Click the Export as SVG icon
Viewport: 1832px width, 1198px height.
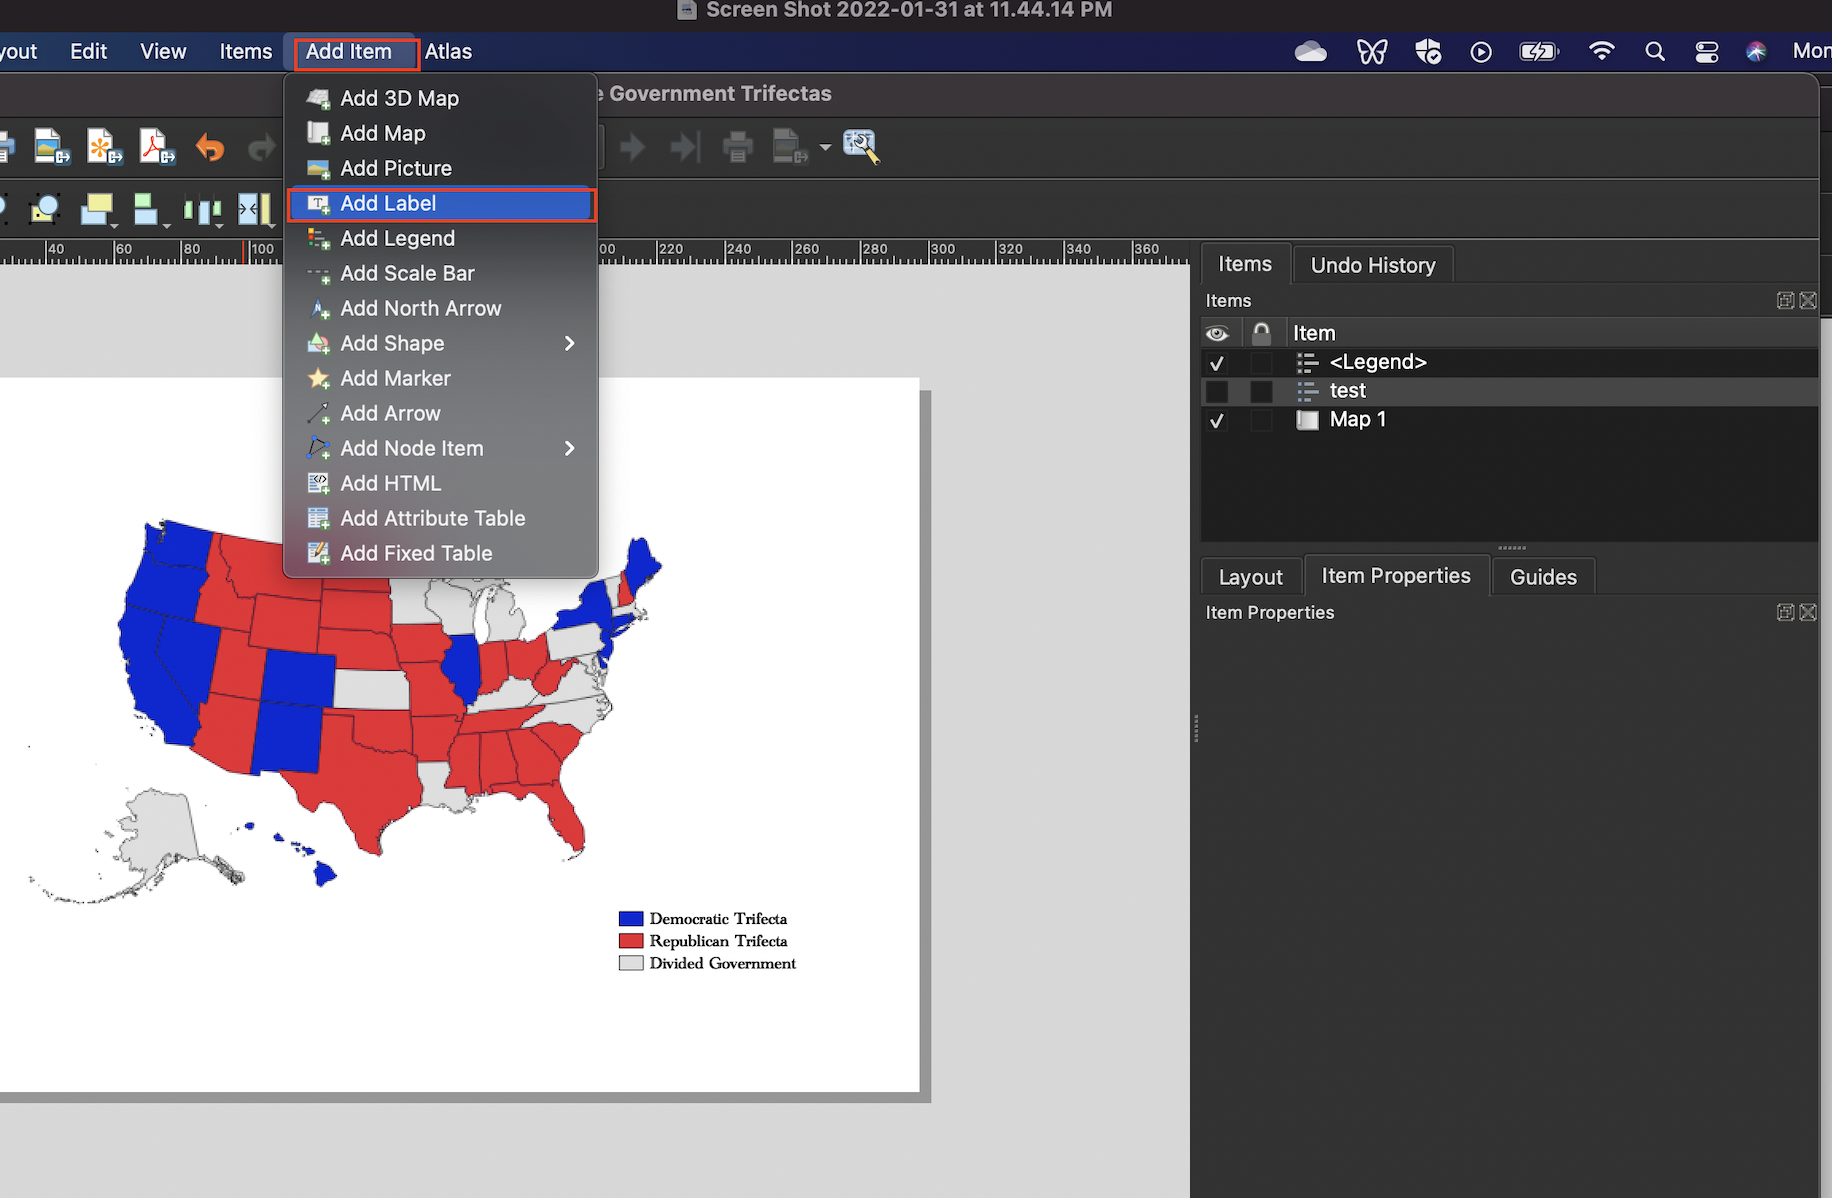point(103,147)
